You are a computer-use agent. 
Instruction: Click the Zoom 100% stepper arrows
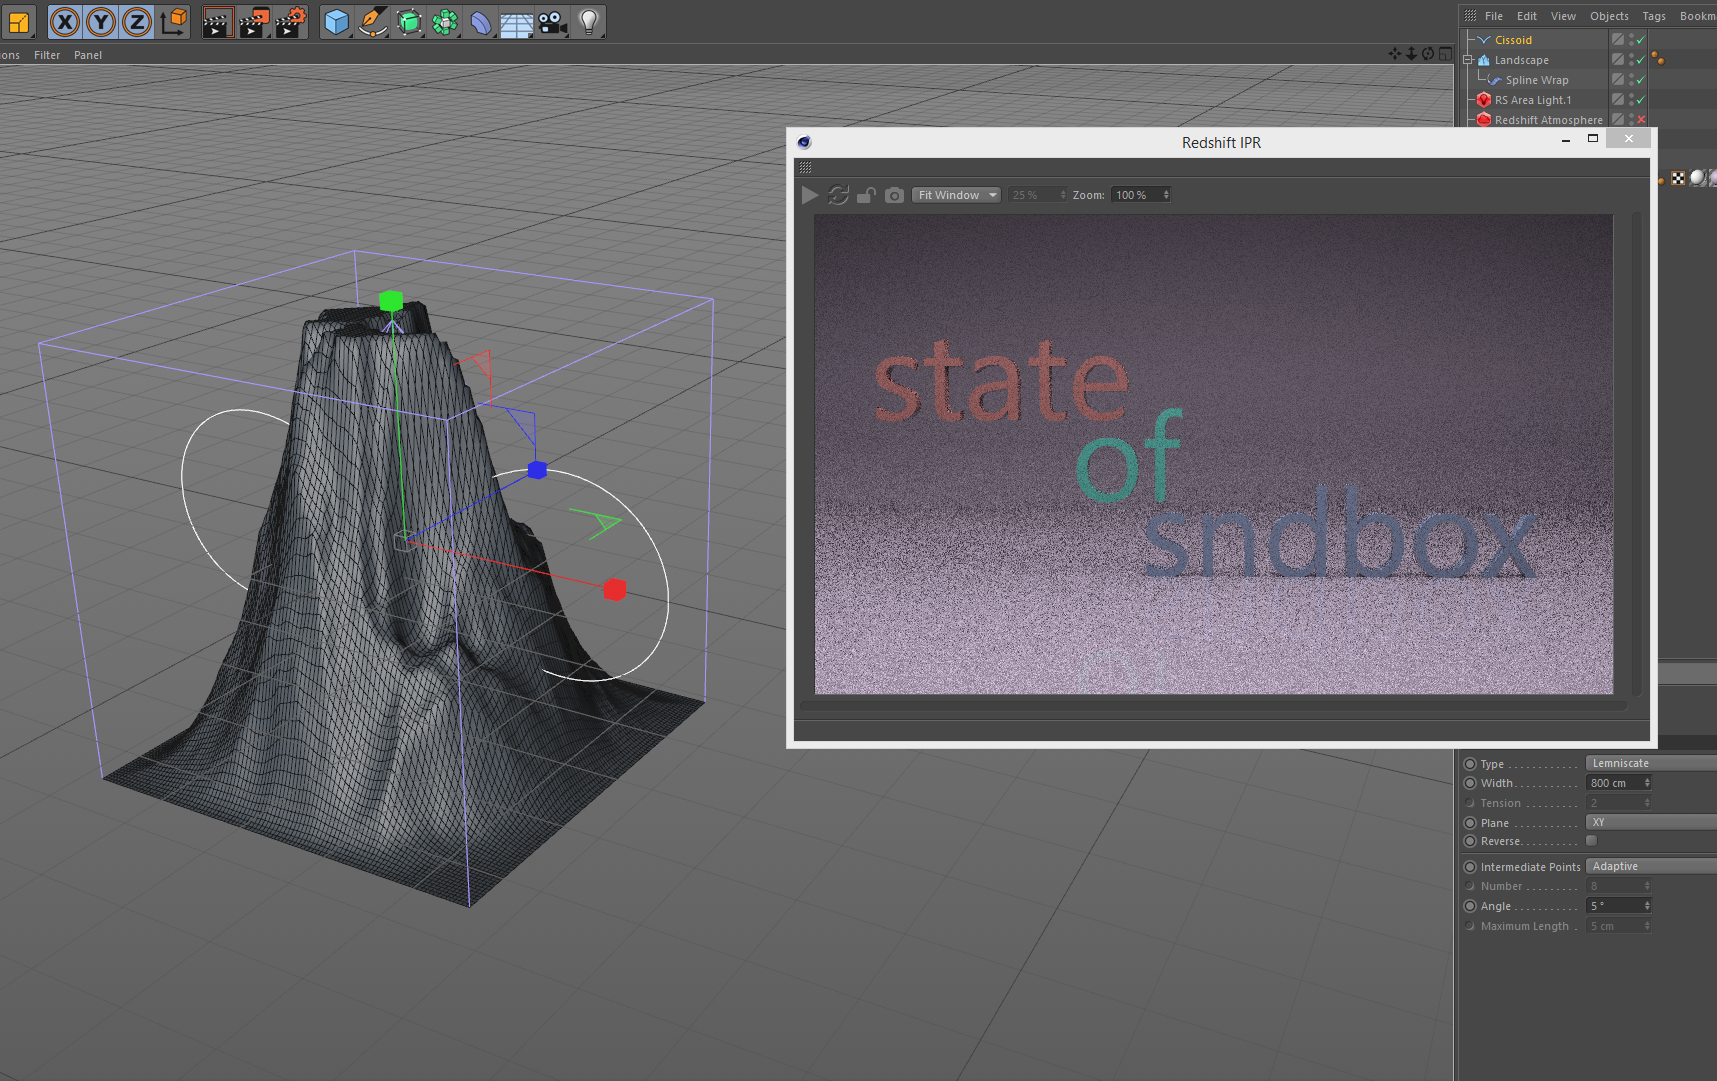point(1165,195)
